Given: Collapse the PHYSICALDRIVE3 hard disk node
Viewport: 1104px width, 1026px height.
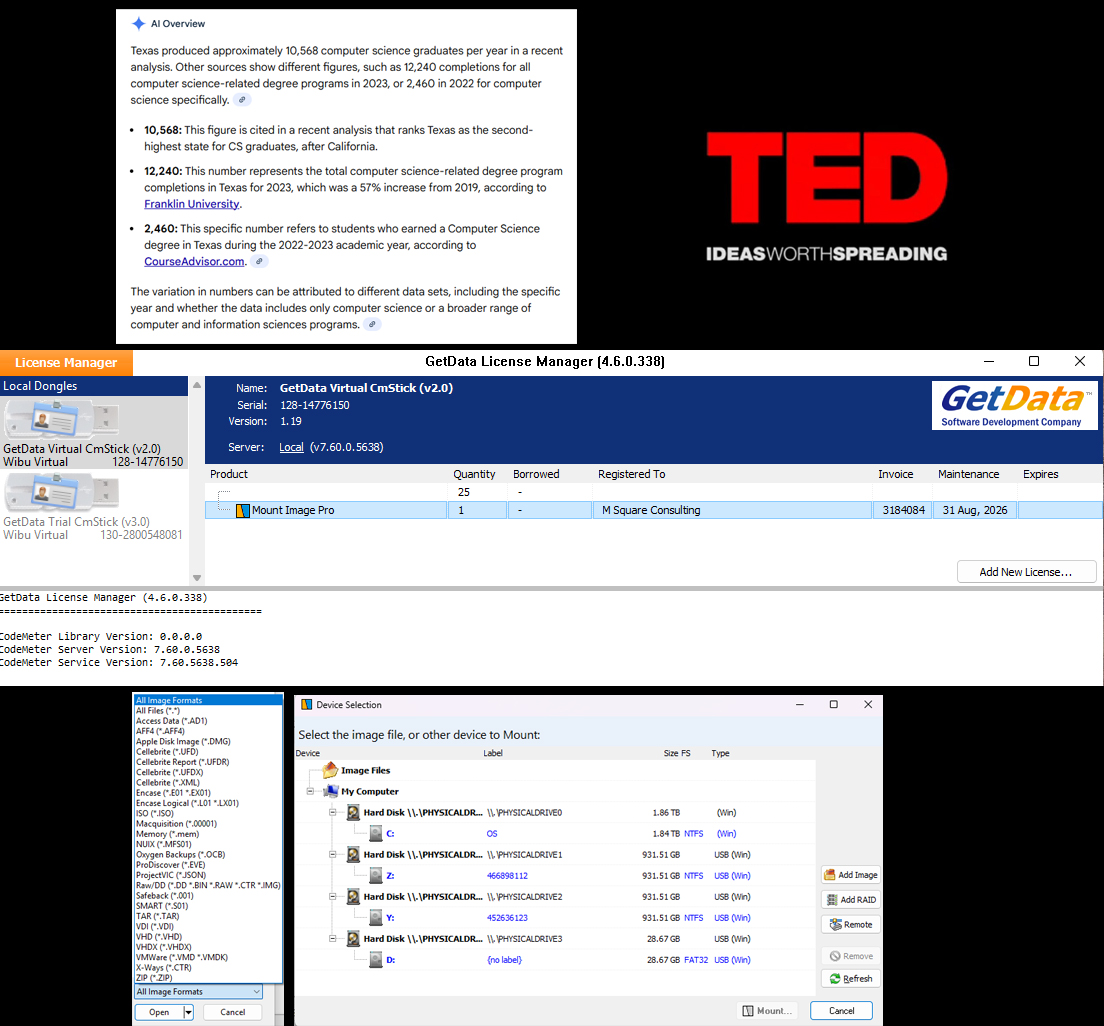Looking at the screenshot, I should tap(333, 939).
